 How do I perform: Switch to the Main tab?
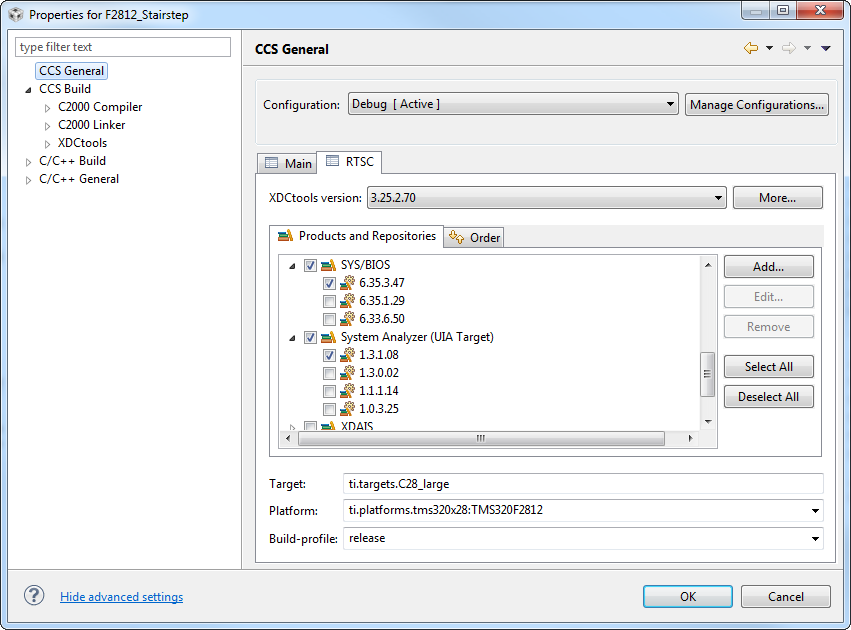click(x=287, y=163)
